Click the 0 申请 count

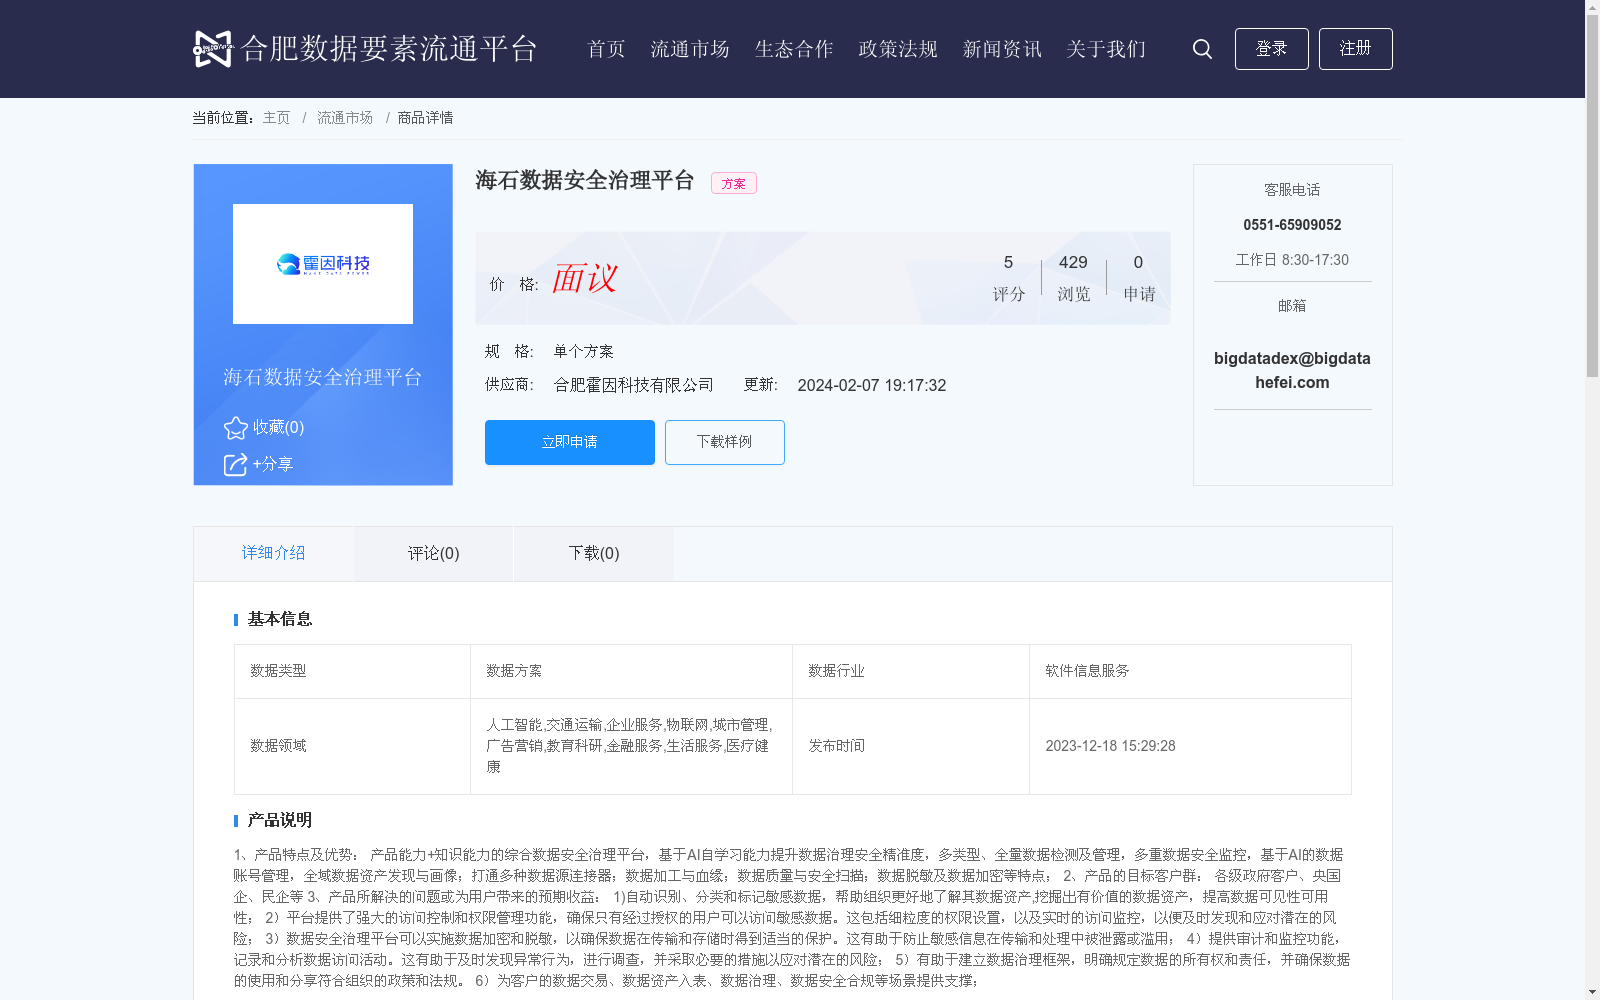tap(1139, 277)
